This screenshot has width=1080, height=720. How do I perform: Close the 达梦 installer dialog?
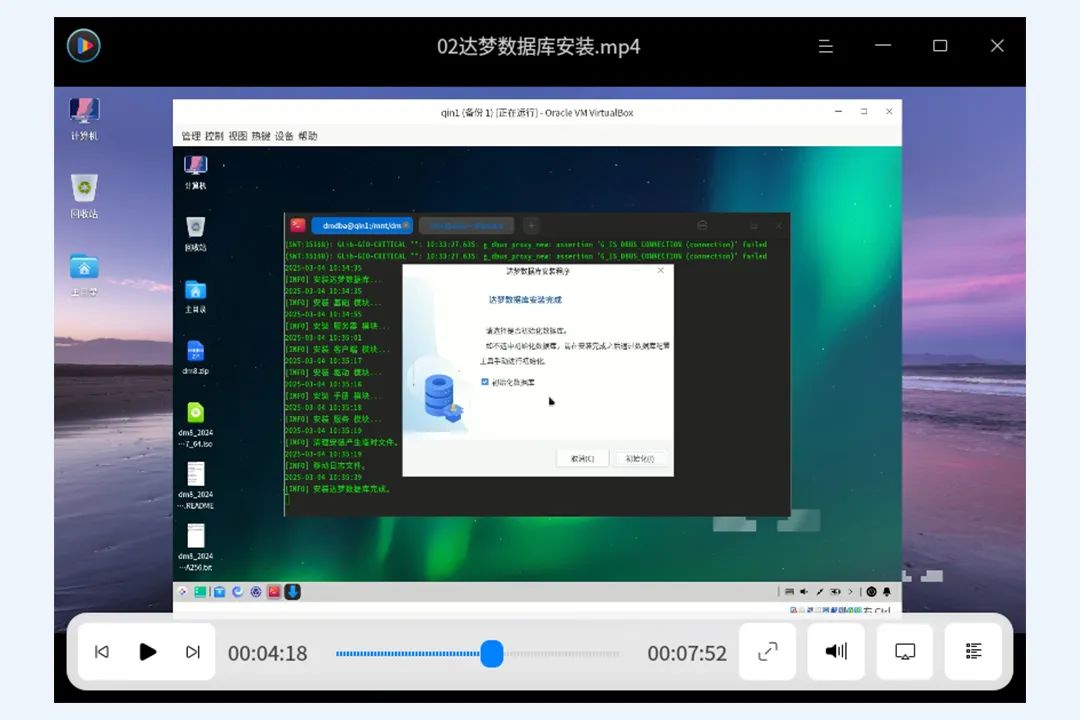(661, 271)
